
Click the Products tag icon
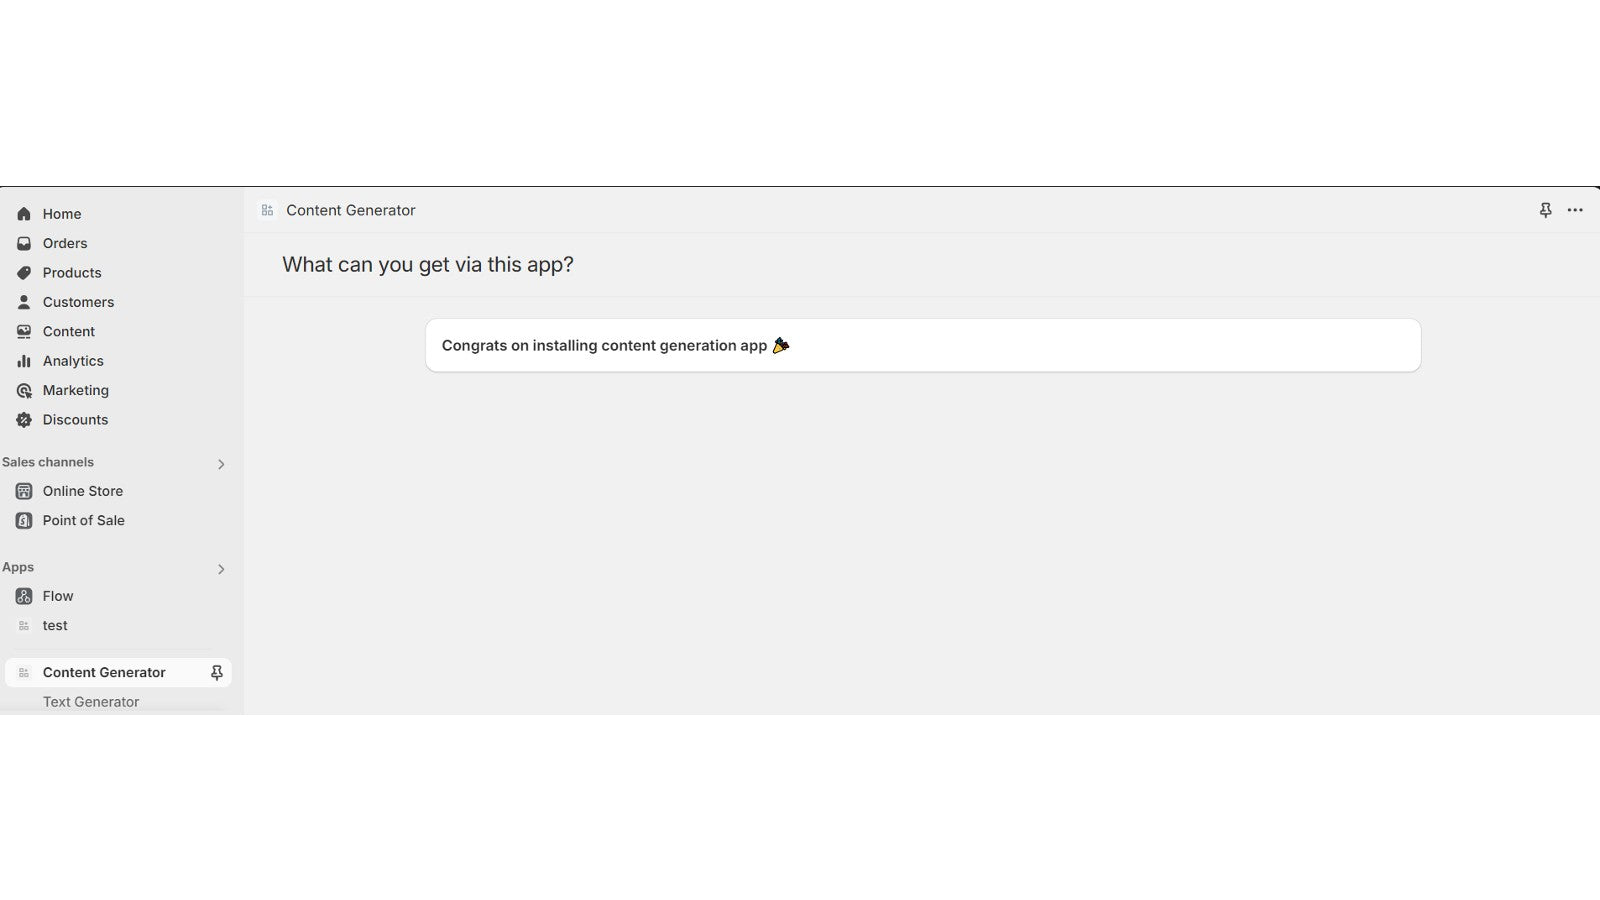click(23, 272)
